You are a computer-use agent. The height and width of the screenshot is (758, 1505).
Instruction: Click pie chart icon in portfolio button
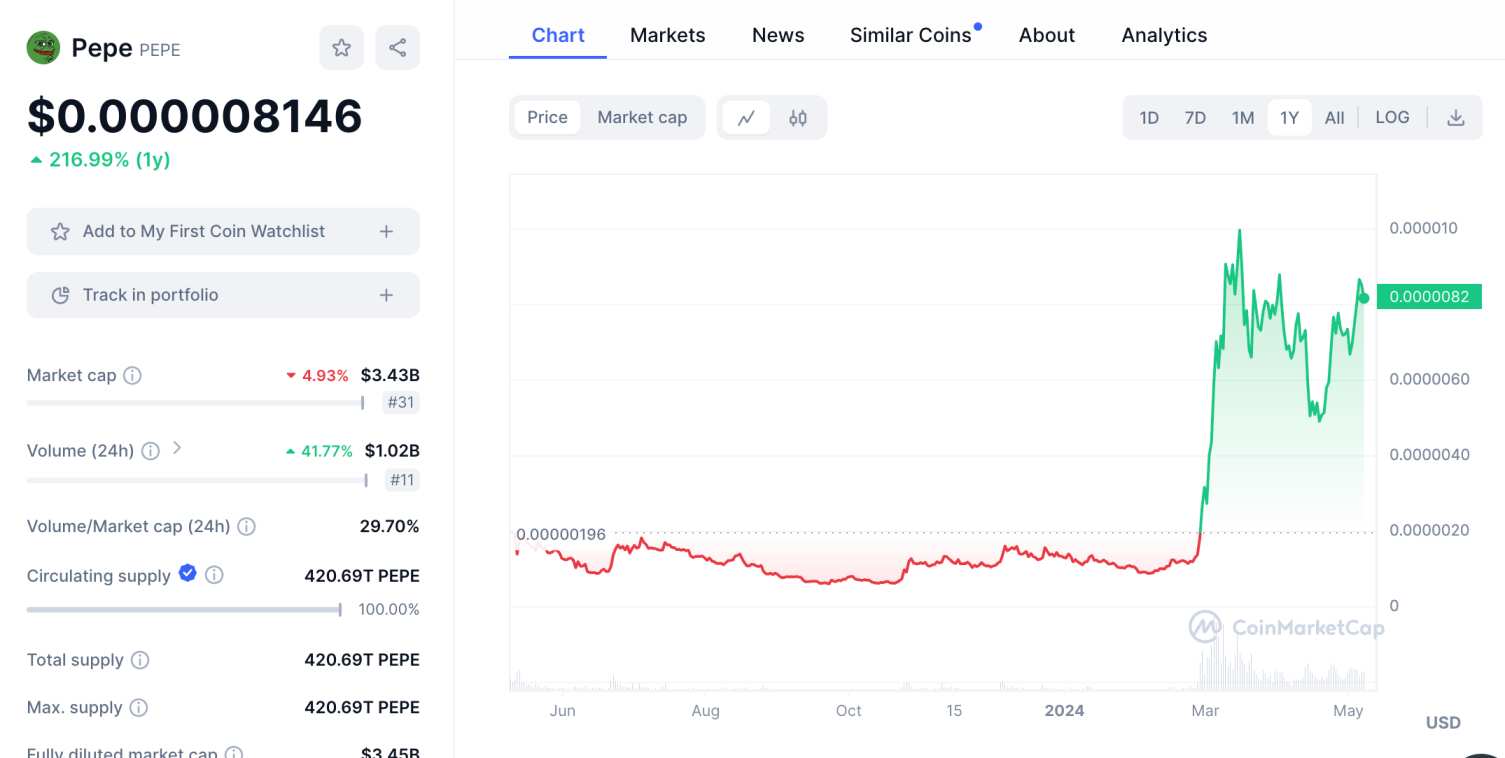[60, 296]
